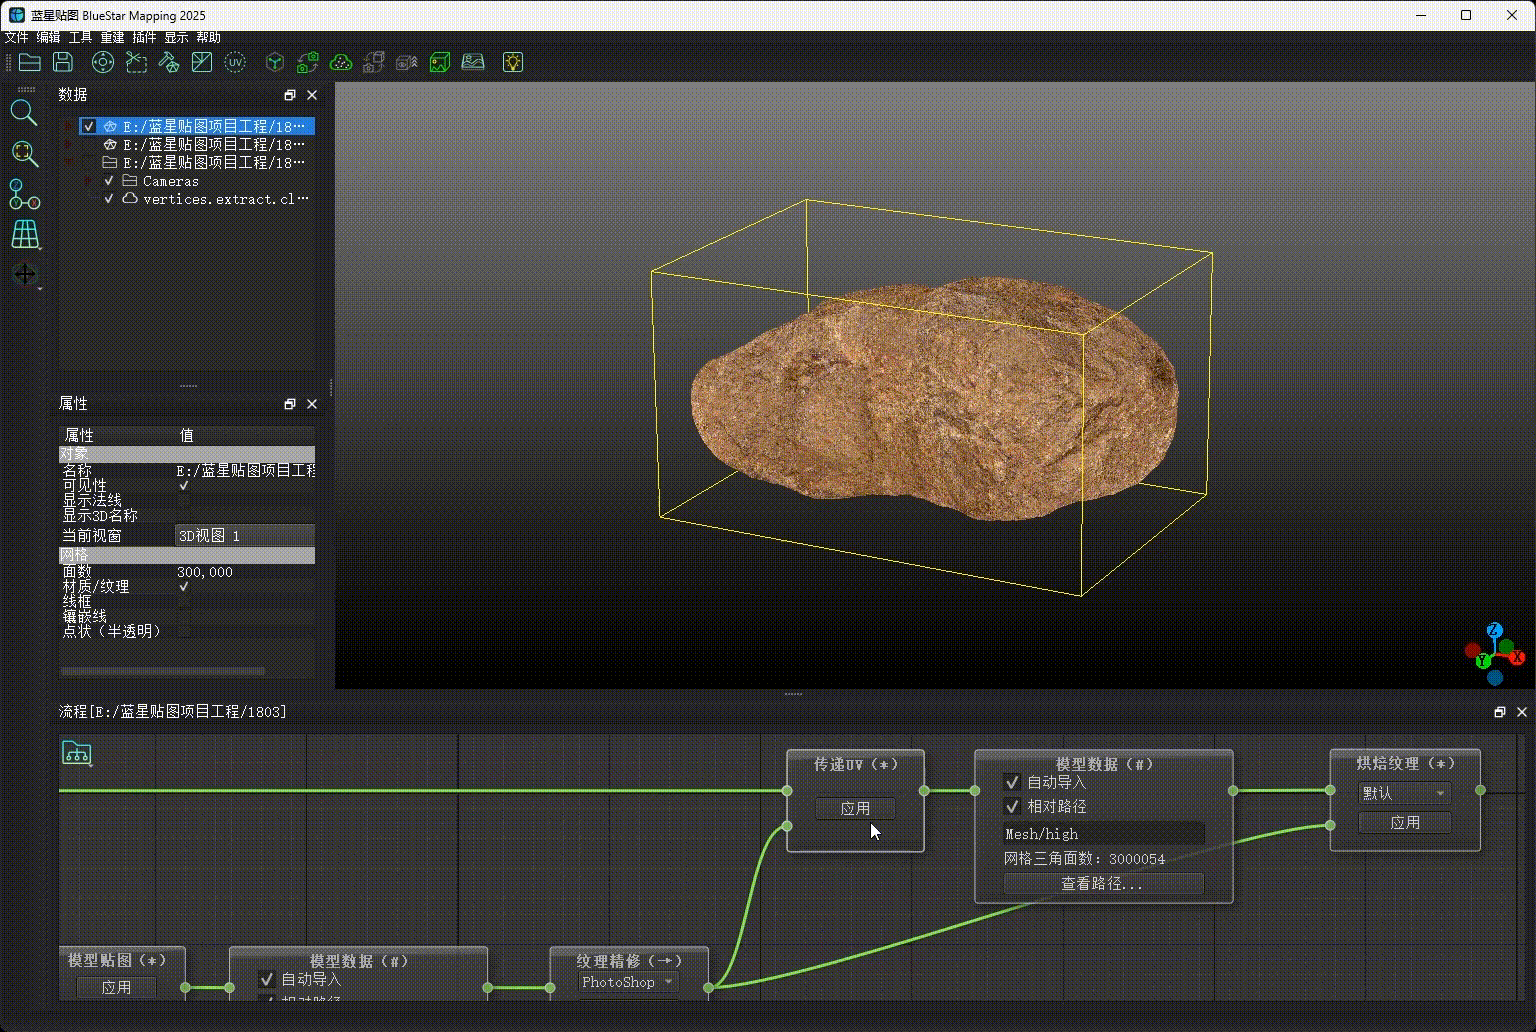Click the circular navigation target toolbar icon
Screen dimensions: 1536x1032
click(103, 62)
